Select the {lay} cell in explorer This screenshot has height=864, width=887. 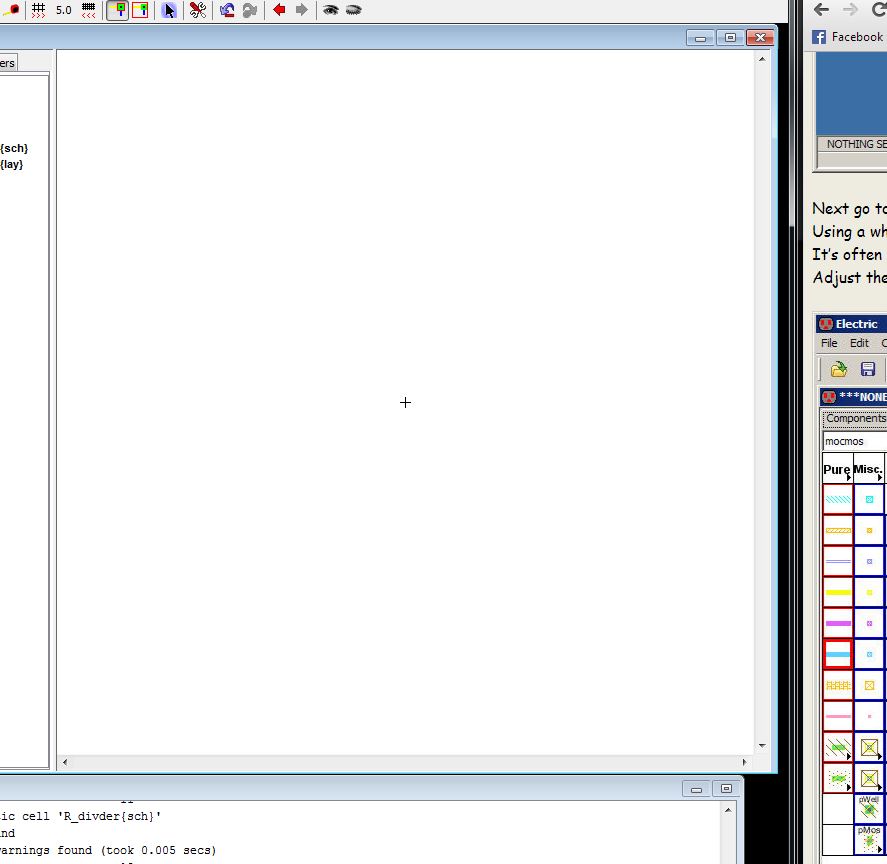pos(11,165)
